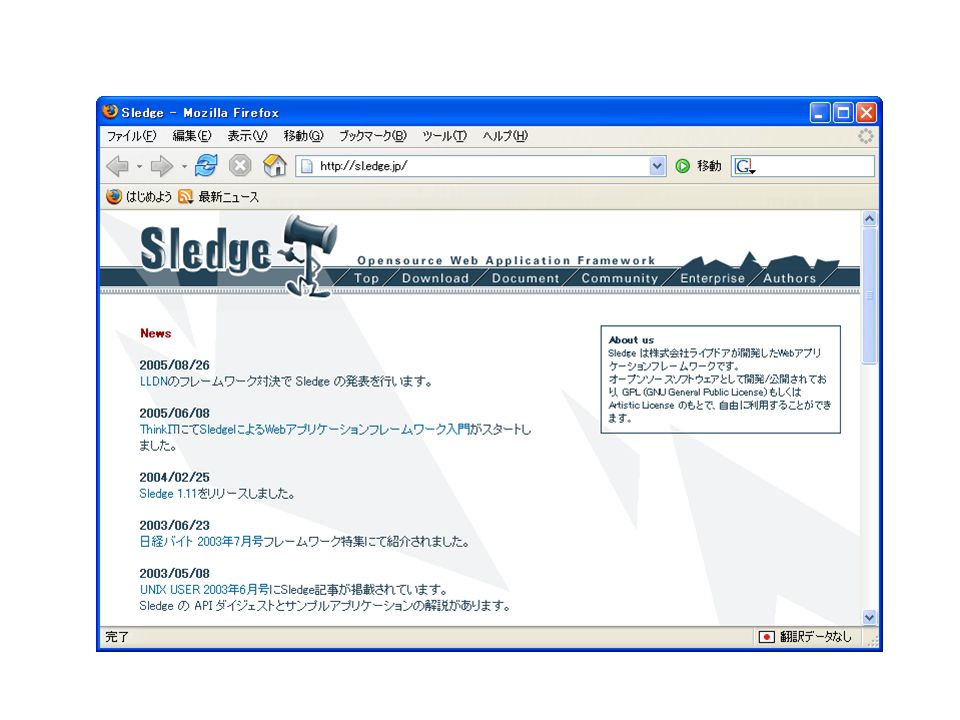This screenshot has width=960, height=720.
Task: Click the 完了 status bar text
Action: click(x=116, y=637)
